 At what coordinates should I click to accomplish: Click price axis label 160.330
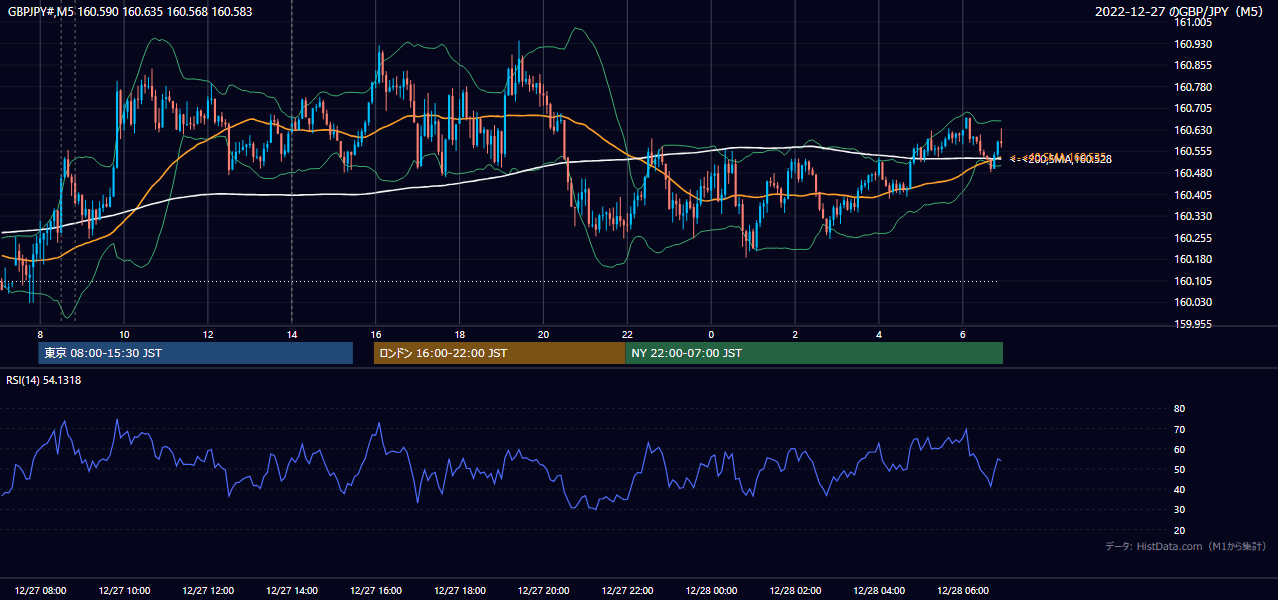(x=1193, y=216)
